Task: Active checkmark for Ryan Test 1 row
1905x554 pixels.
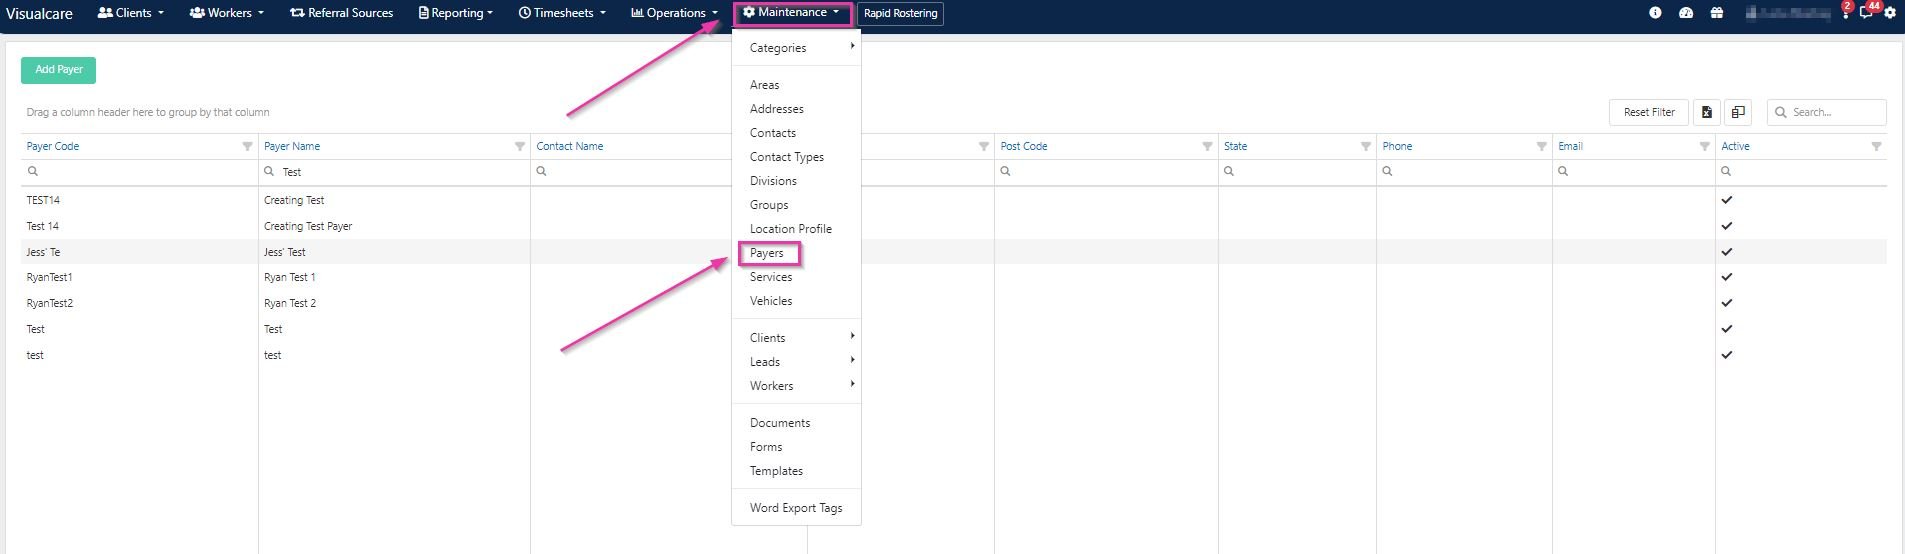Action: (x=1726, y=277)
